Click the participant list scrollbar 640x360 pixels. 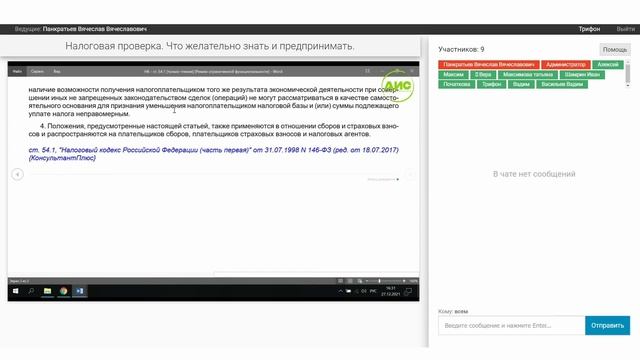click(x=627, y=73)
